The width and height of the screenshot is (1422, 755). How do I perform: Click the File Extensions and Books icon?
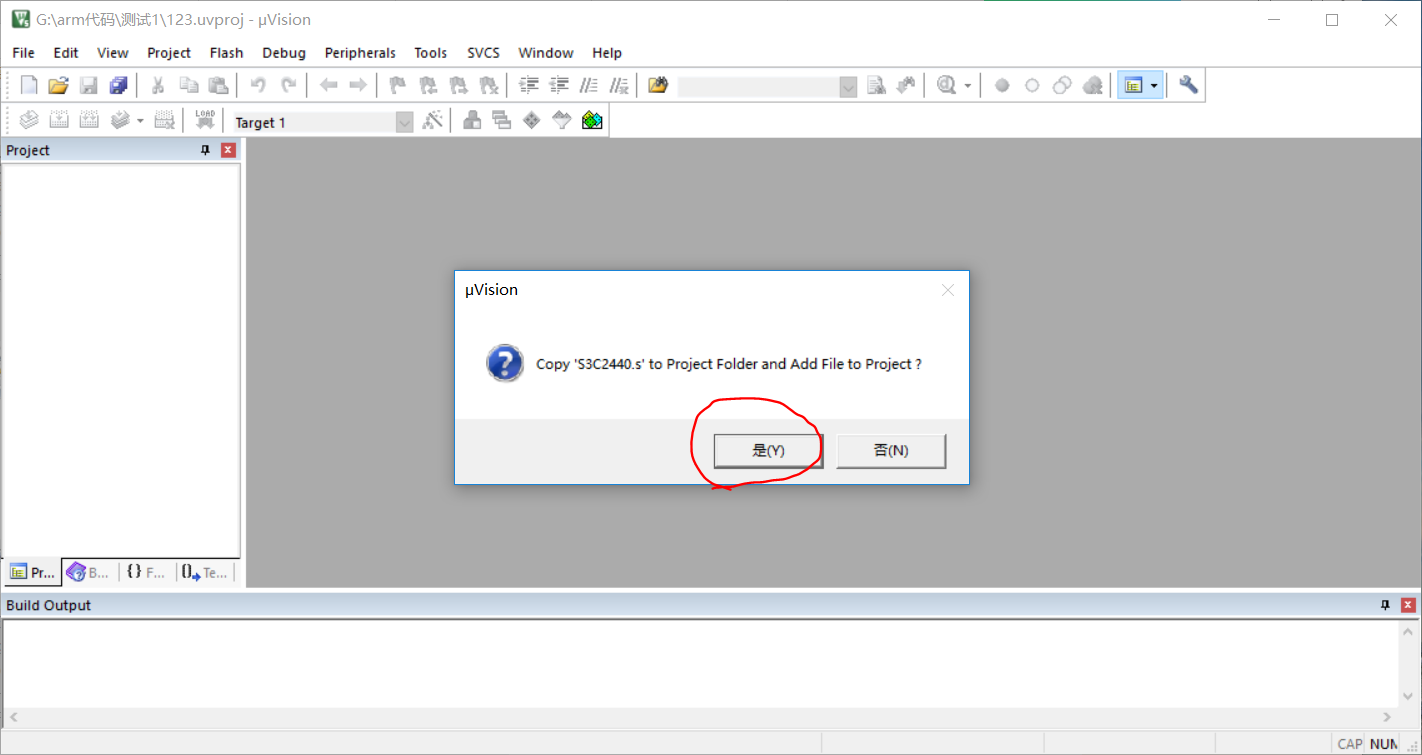[472, 121]
